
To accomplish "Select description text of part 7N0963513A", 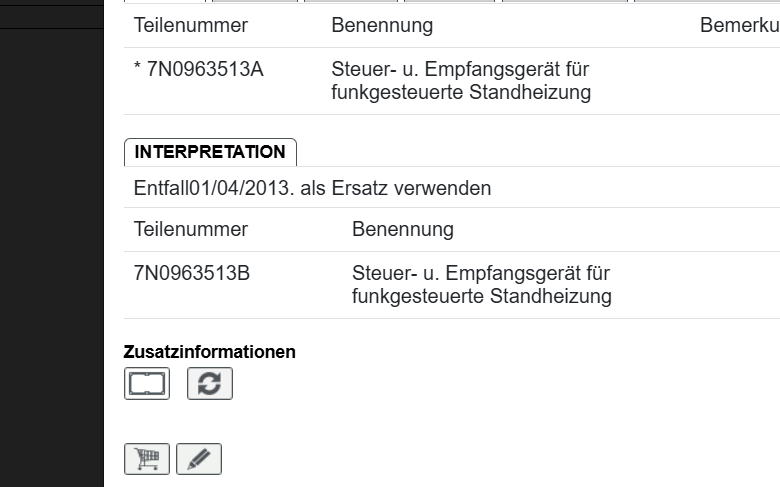I will [461, 82].
